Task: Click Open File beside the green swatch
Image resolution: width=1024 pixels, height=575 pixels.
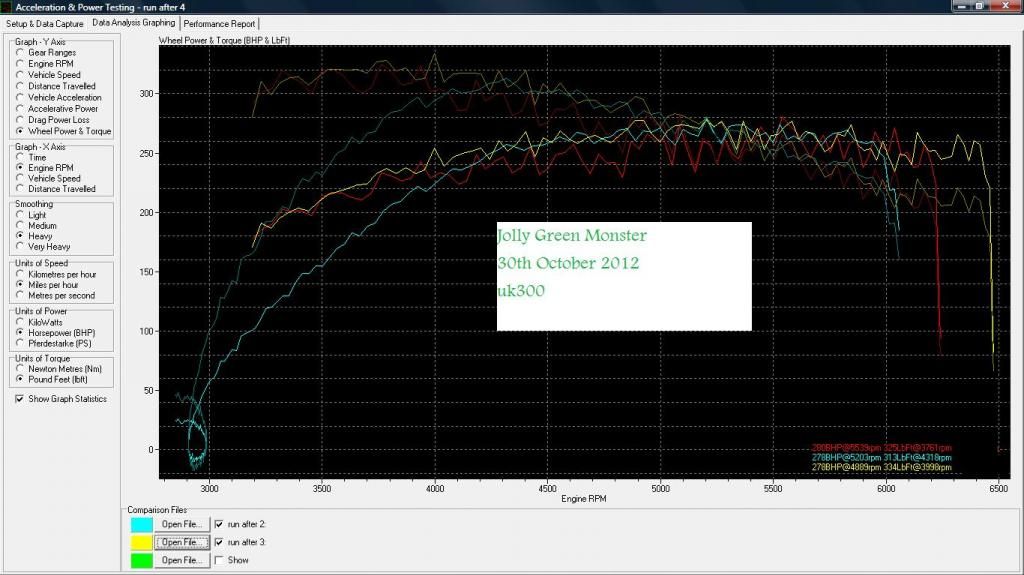Action: point(181,560)
